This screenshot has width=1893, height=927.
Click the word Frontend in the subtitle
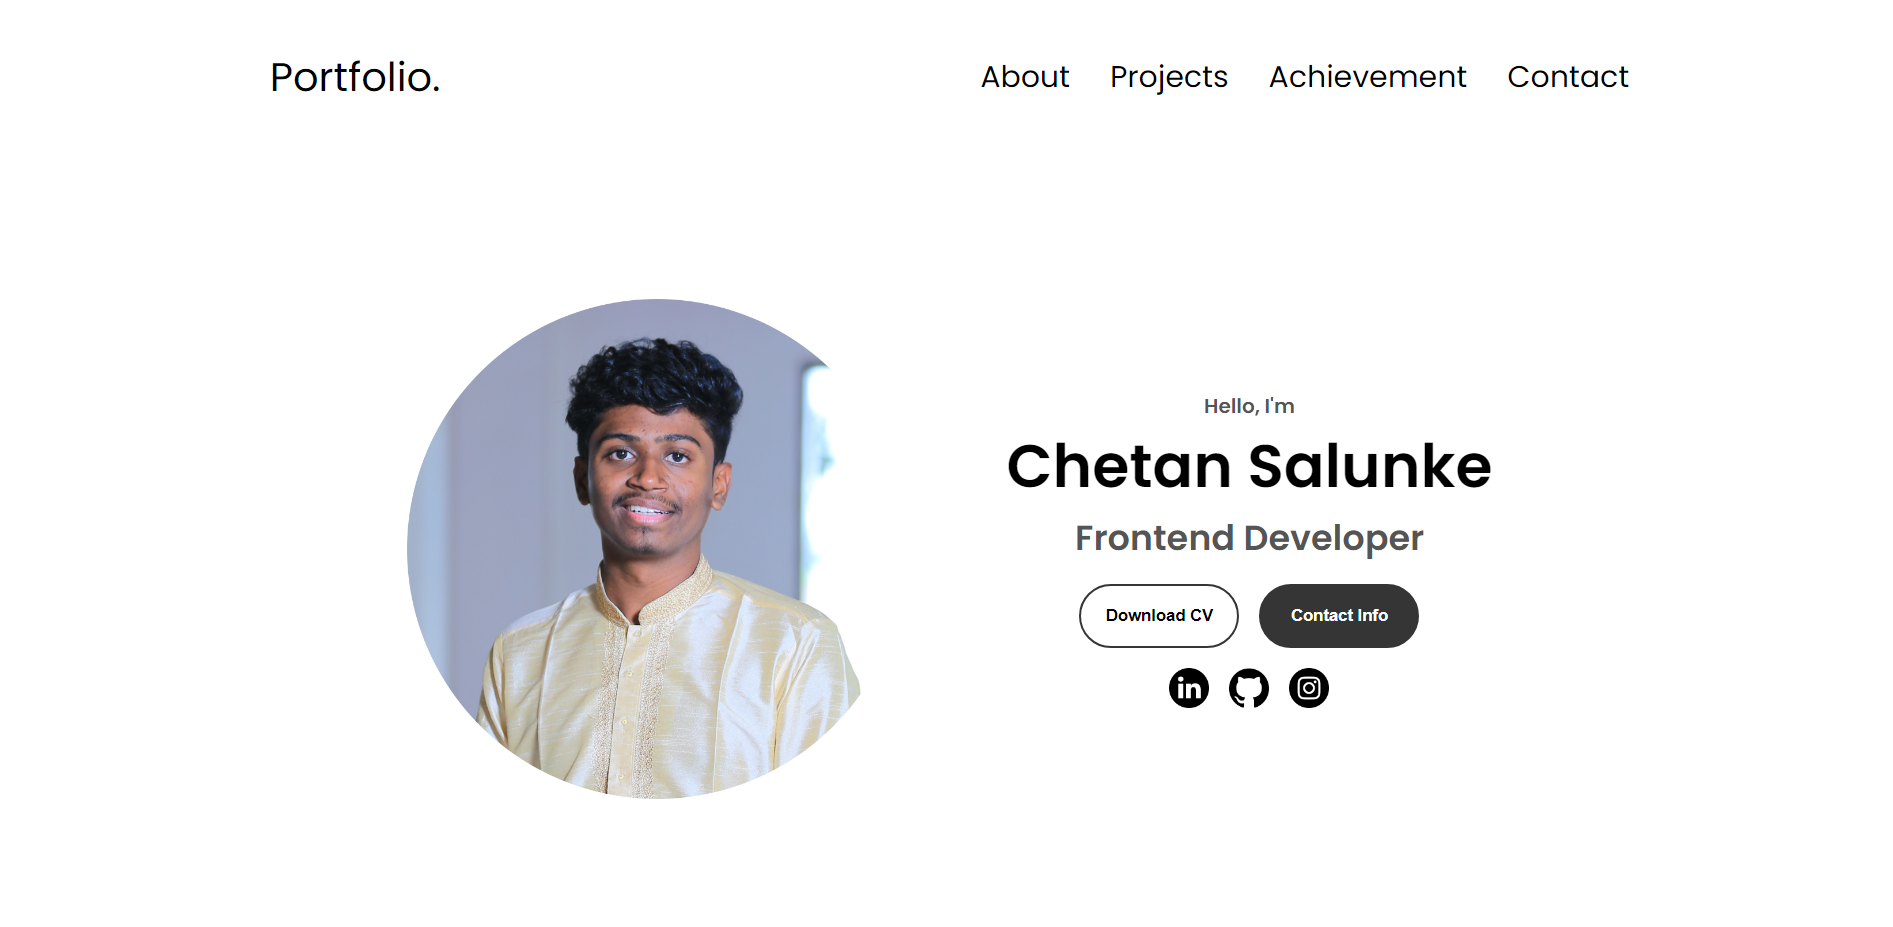point(1154,538)
